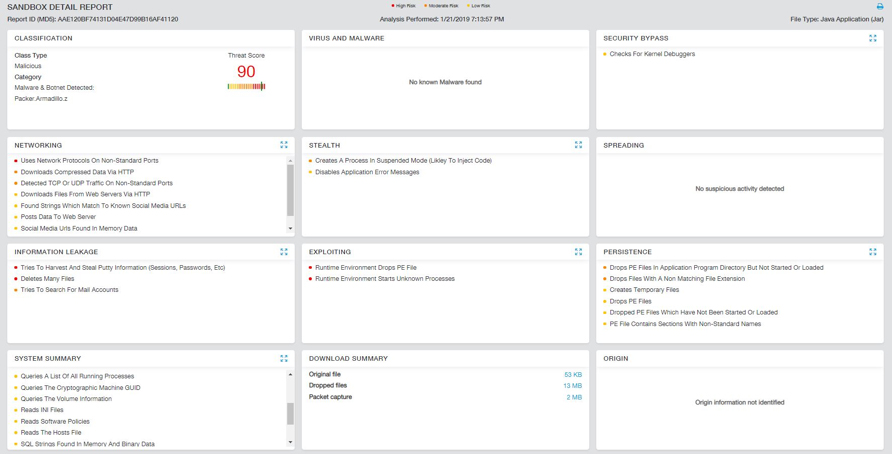Click the 13 MB dropped files link

pos(572,386)
